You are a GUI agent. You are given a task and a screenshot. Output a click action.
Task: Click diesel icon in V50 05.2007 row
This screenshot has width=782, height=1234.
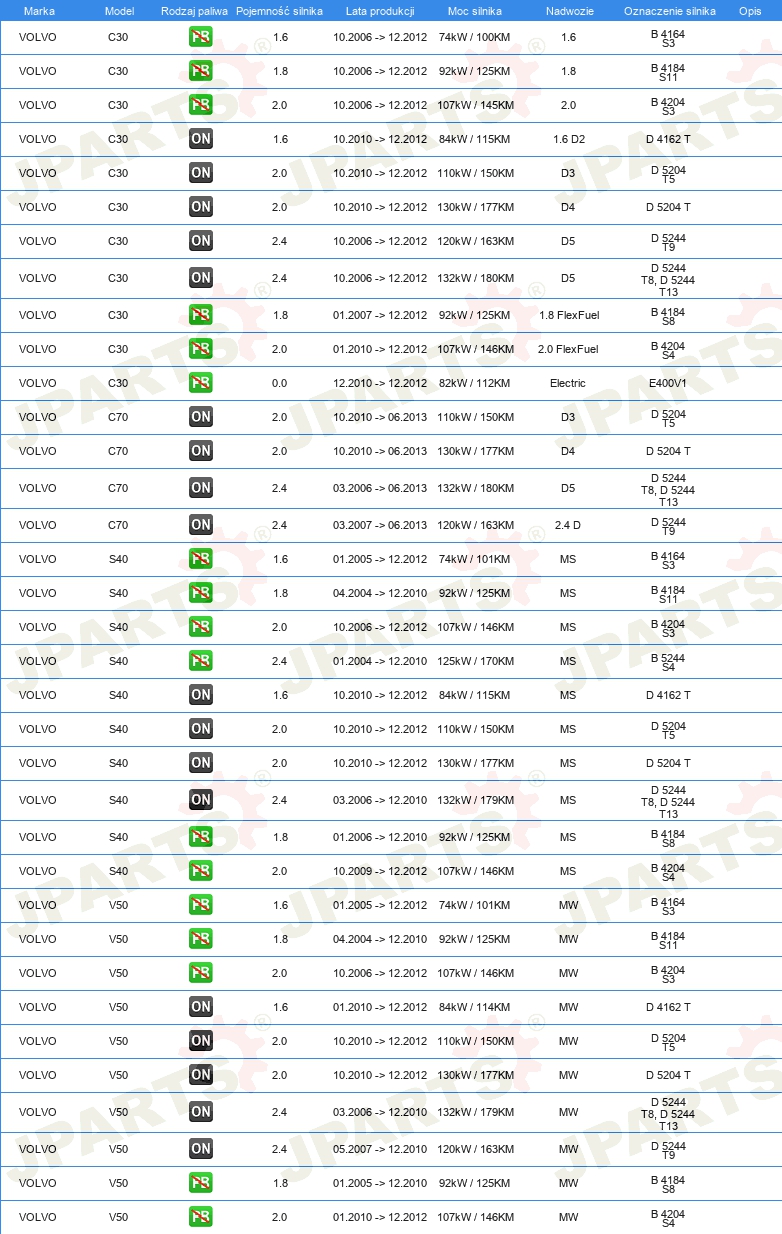(201, 1149)
